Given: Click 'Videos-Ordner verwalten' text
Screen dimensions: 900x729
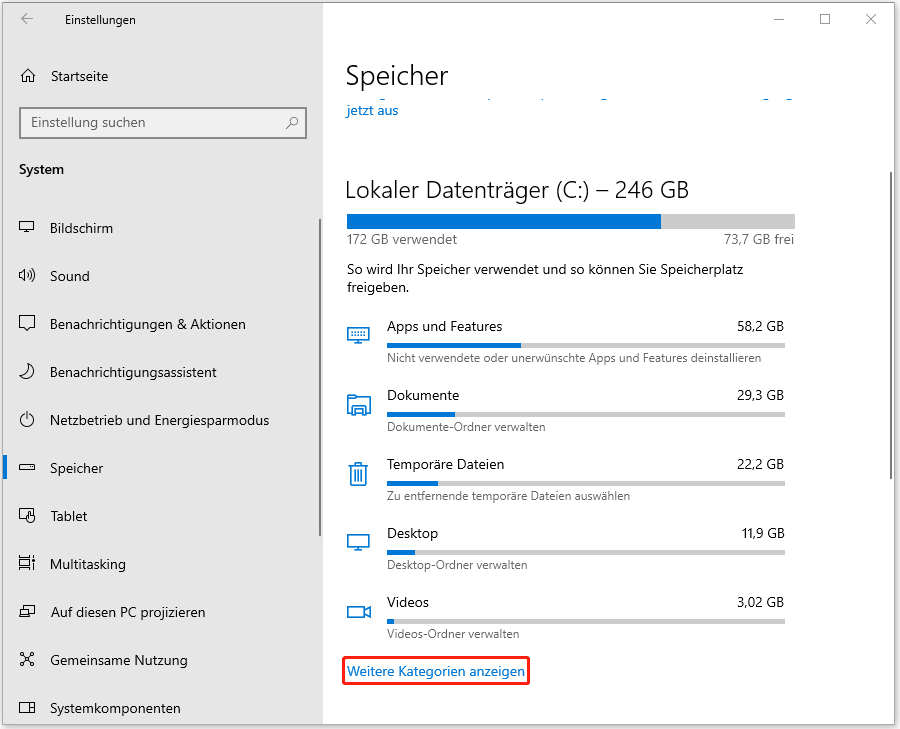Looking at the screenshot, I should (453, 634).
